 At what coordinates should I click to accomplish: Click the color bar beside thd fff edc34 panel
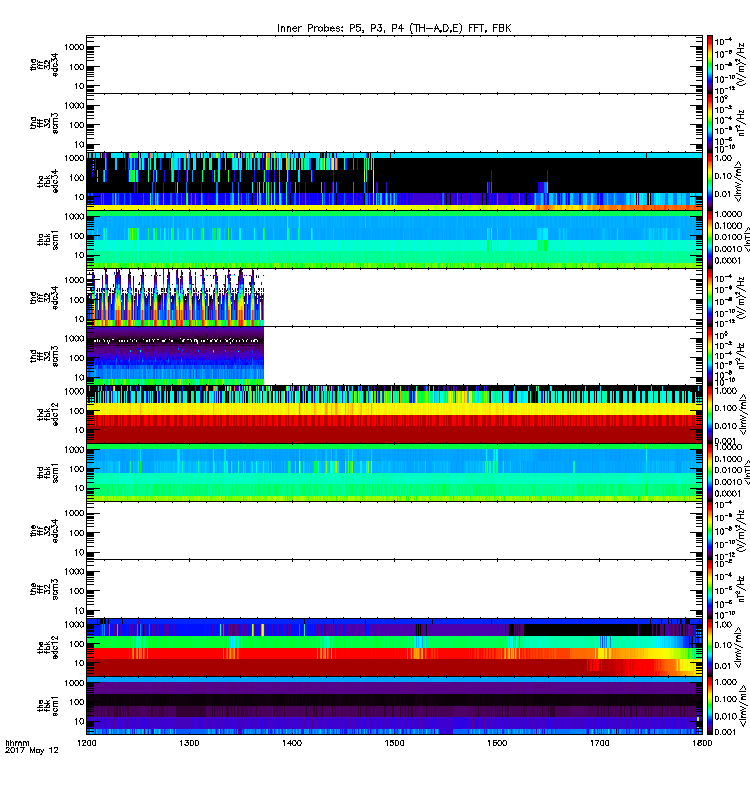(710, 297)
